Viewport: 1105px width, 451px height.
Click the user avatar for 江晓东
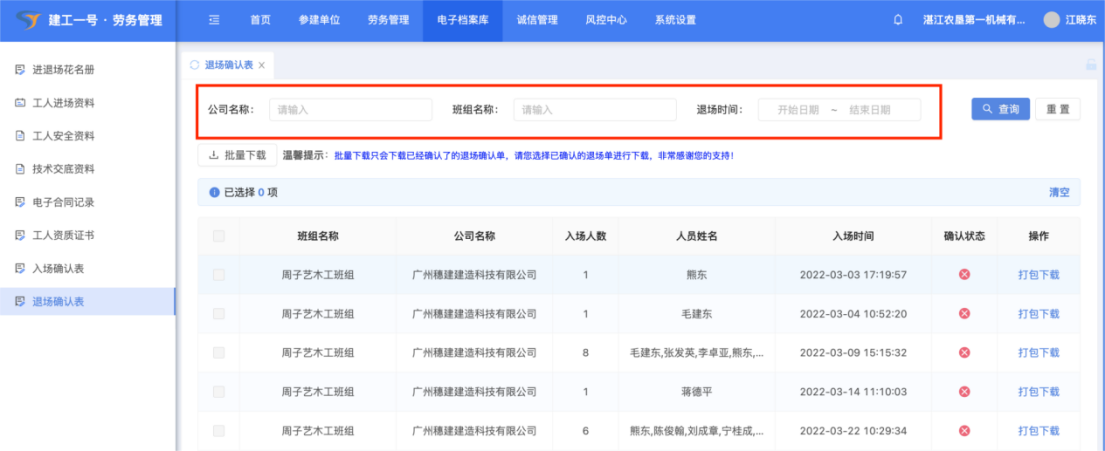click(x=1051, y=20)
